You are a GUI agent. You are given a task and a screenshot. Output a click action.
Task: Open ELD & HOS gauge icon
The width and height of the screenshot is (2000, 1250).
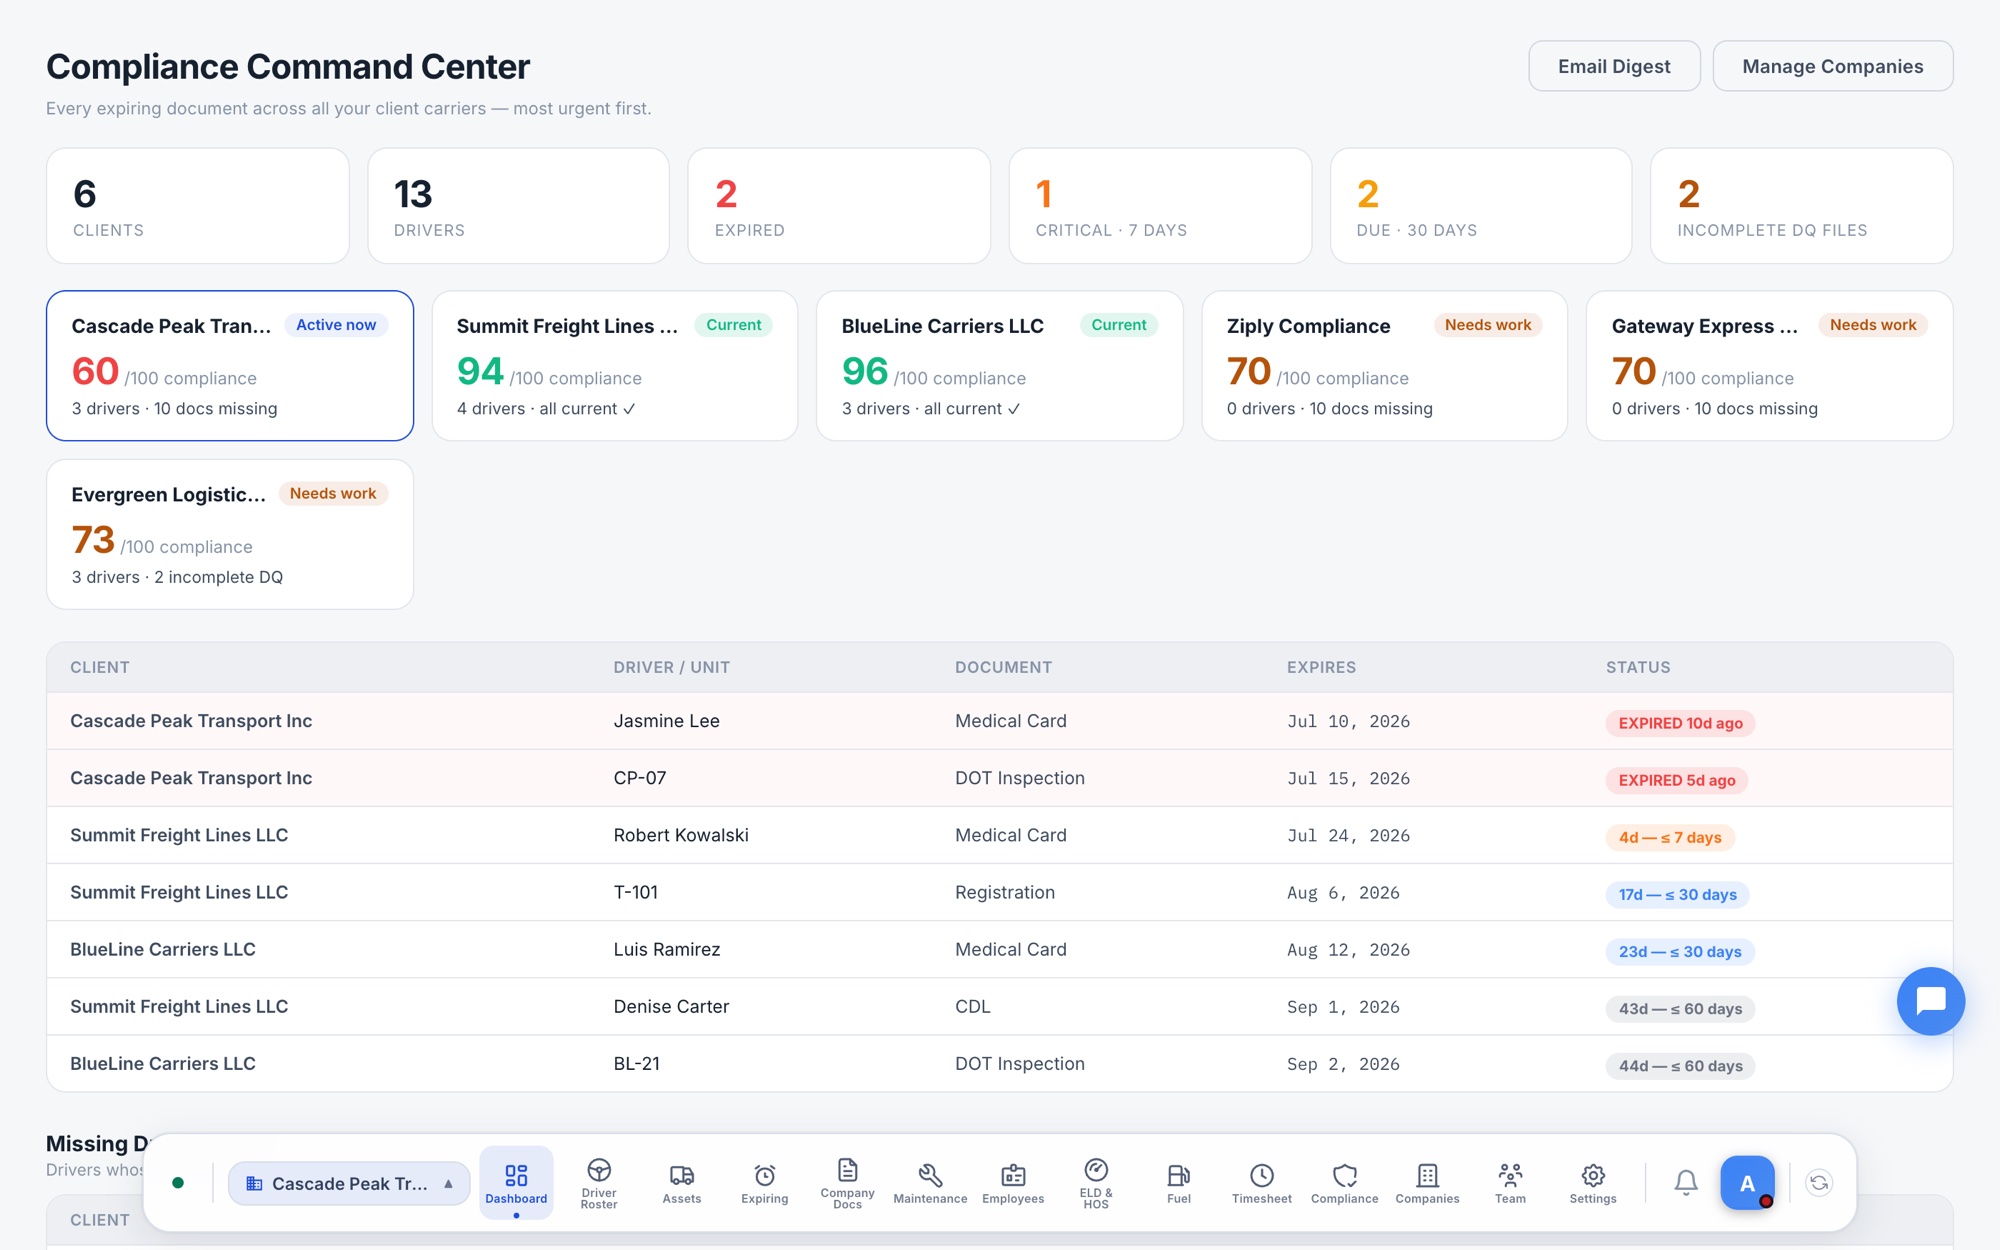(x=1096, y=1170)
